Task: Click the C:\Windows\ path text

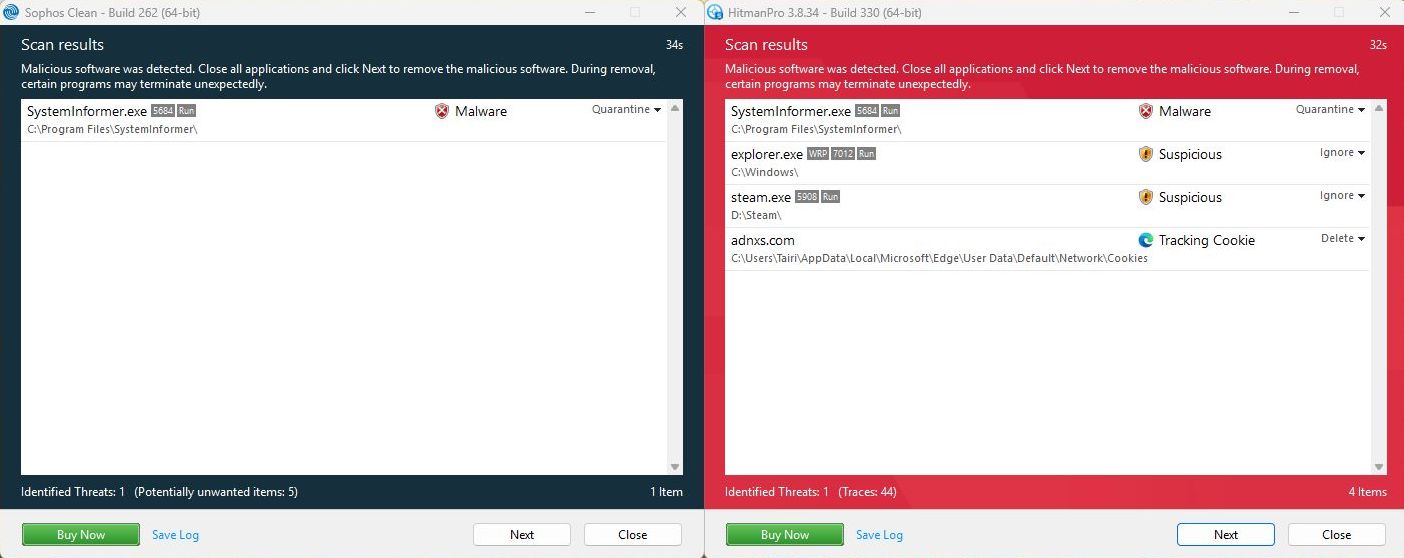Action: [764, 173]
